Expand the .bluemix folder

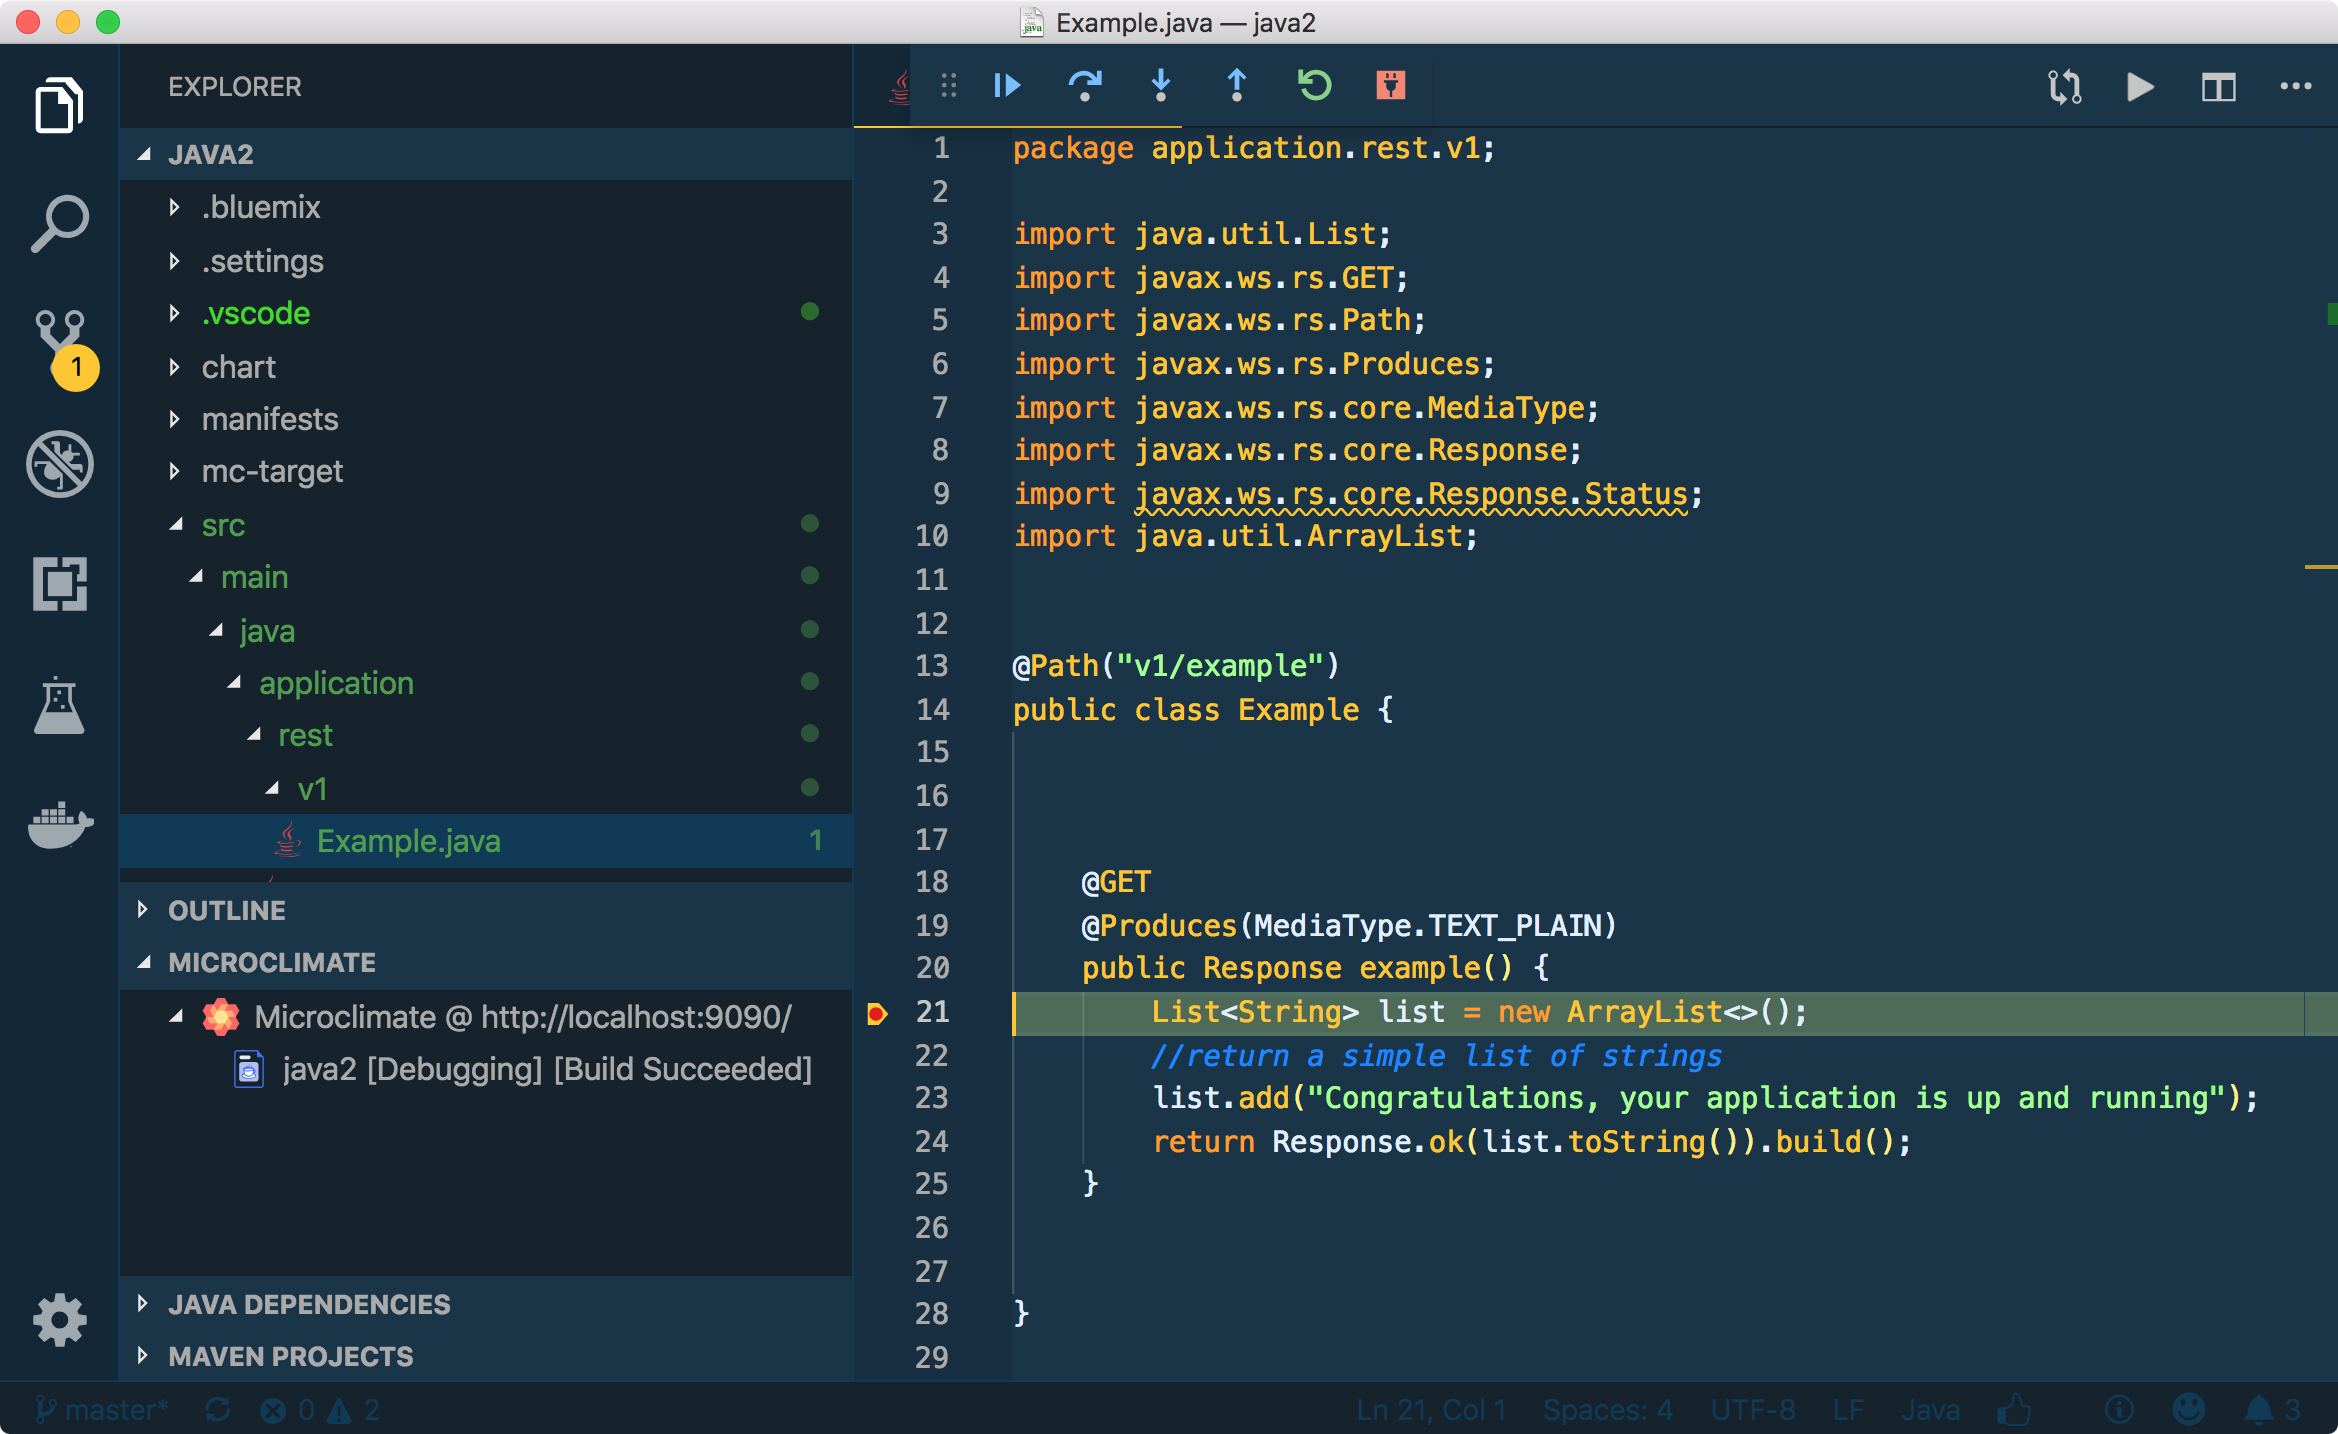(260, 207)
